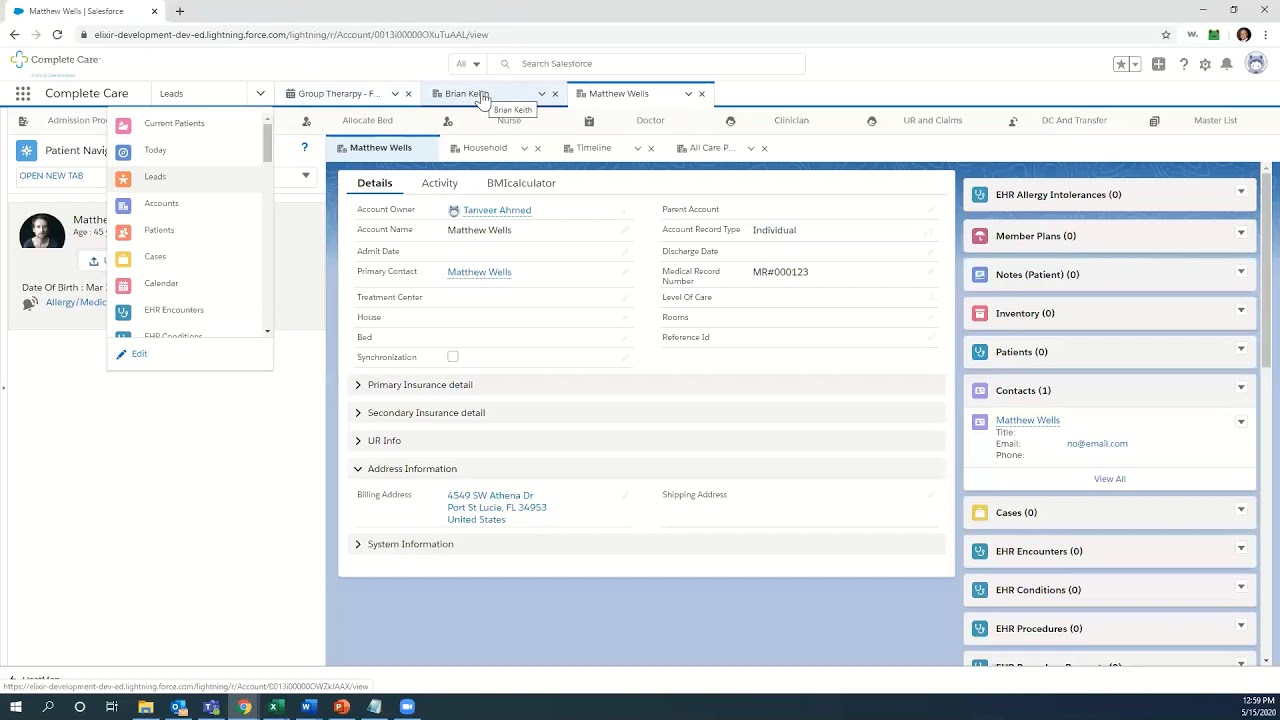The image size is (1280, 720).
Task: Open Excel from Windows taskbar
Action: point(275,707)
